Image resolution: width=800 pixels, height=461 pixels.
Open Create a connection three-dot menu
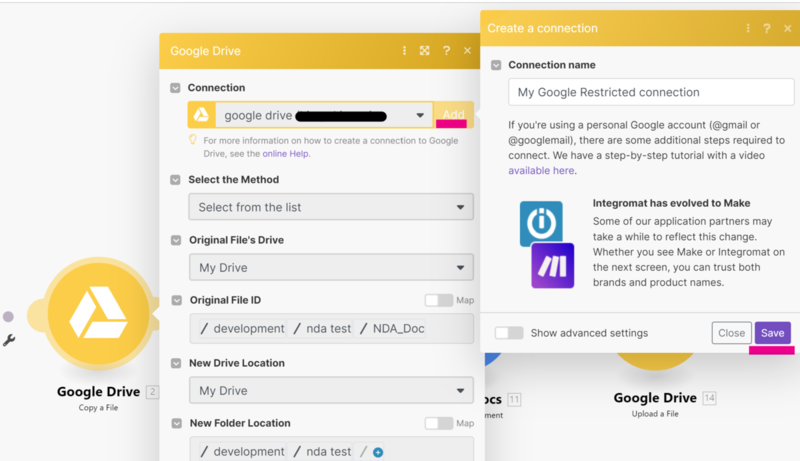click(748, 28)
